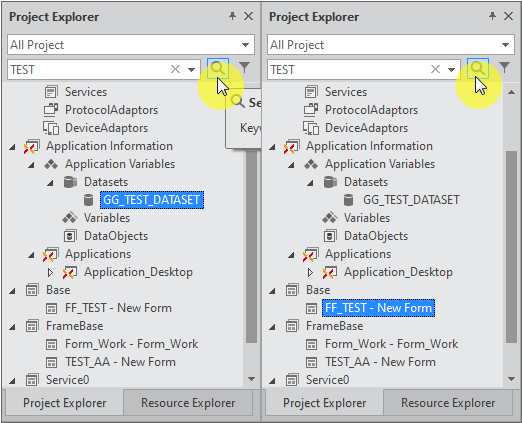
Task: Clear the TEST search text in right panel
Action: coord(435,69)
